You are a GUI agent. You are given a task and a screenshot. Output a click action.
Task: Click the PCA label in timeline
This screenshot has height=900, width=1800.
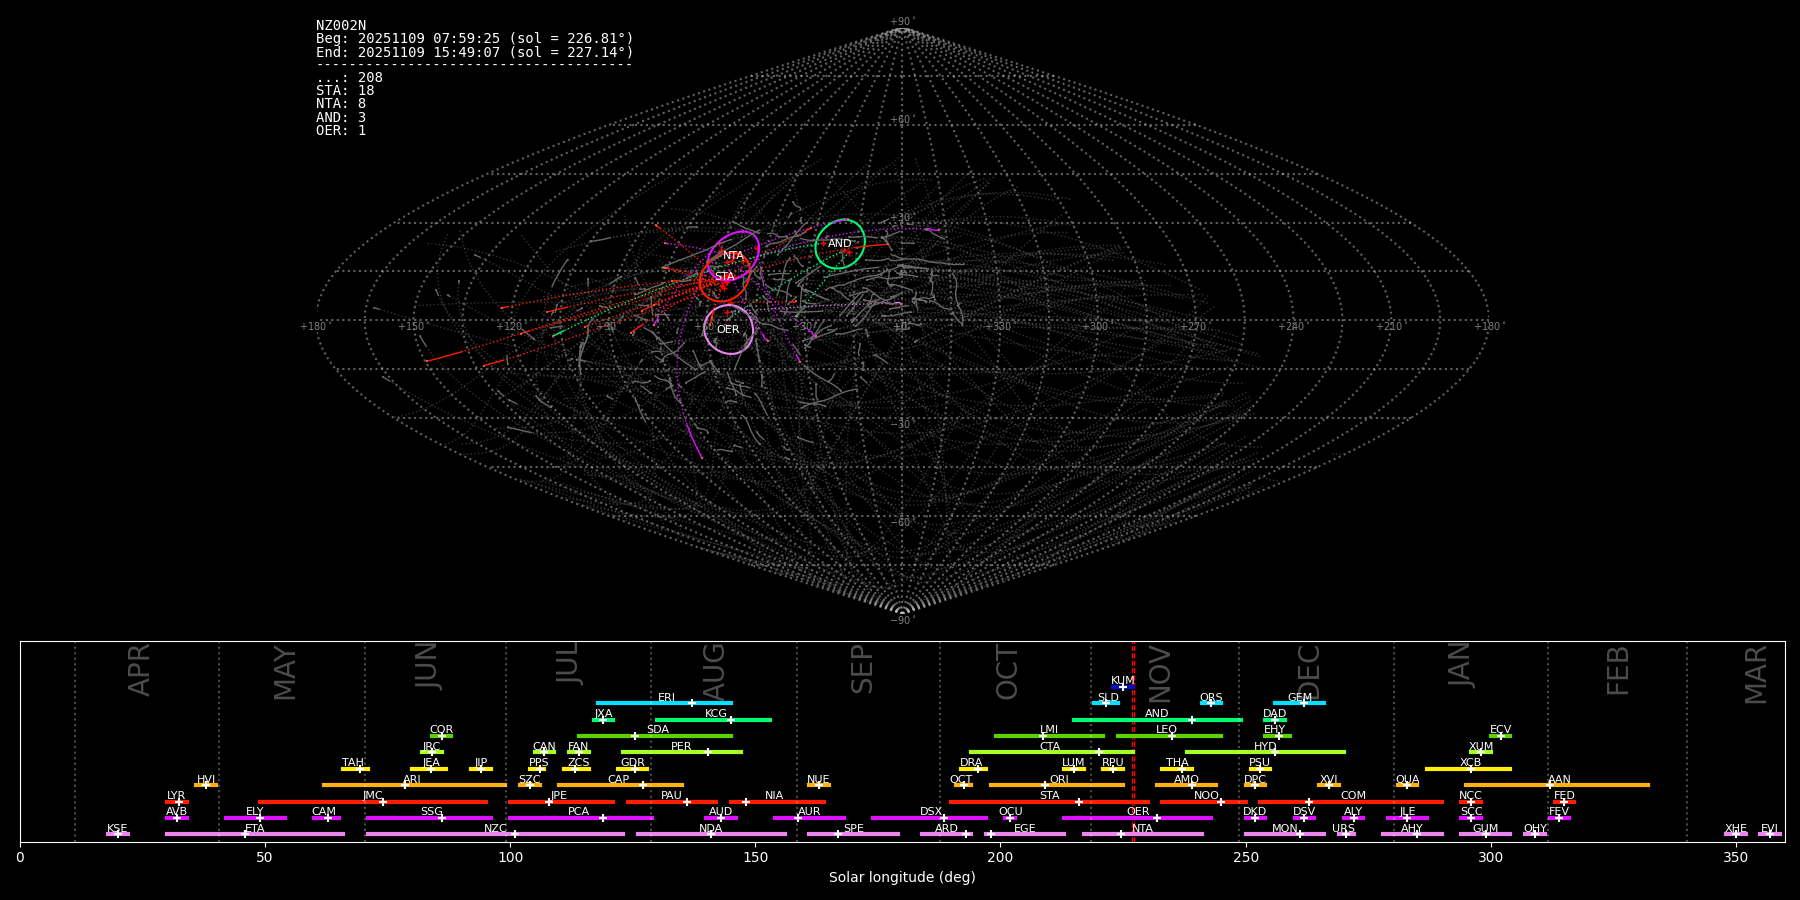click(x=578, y=812)
